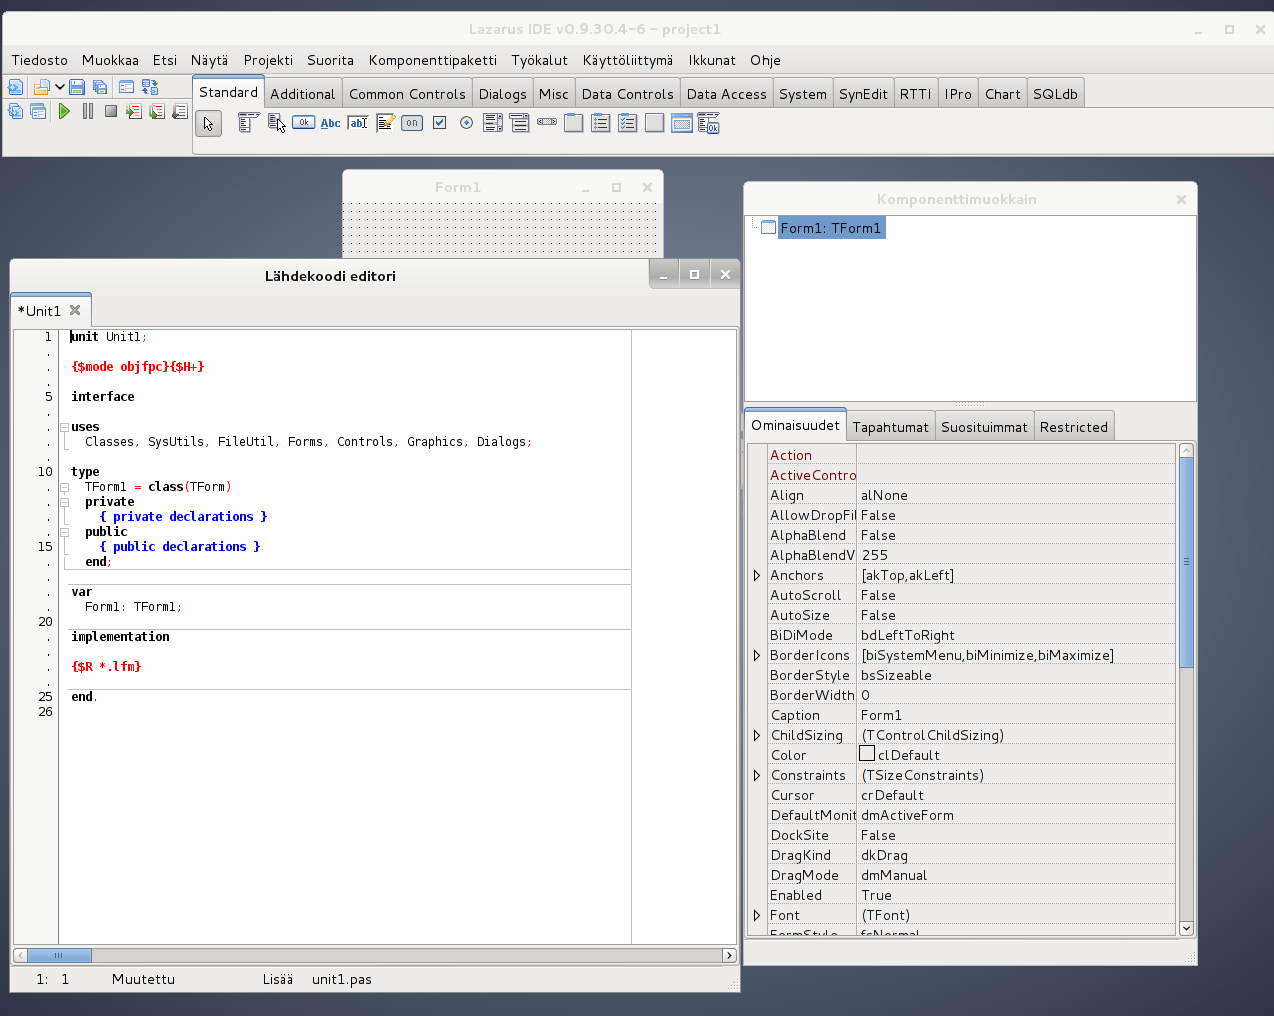Image resolution: width=1274 pixels, height=1016 pixels.
Task: Click the Save all icon
Action: click(100, 88)
